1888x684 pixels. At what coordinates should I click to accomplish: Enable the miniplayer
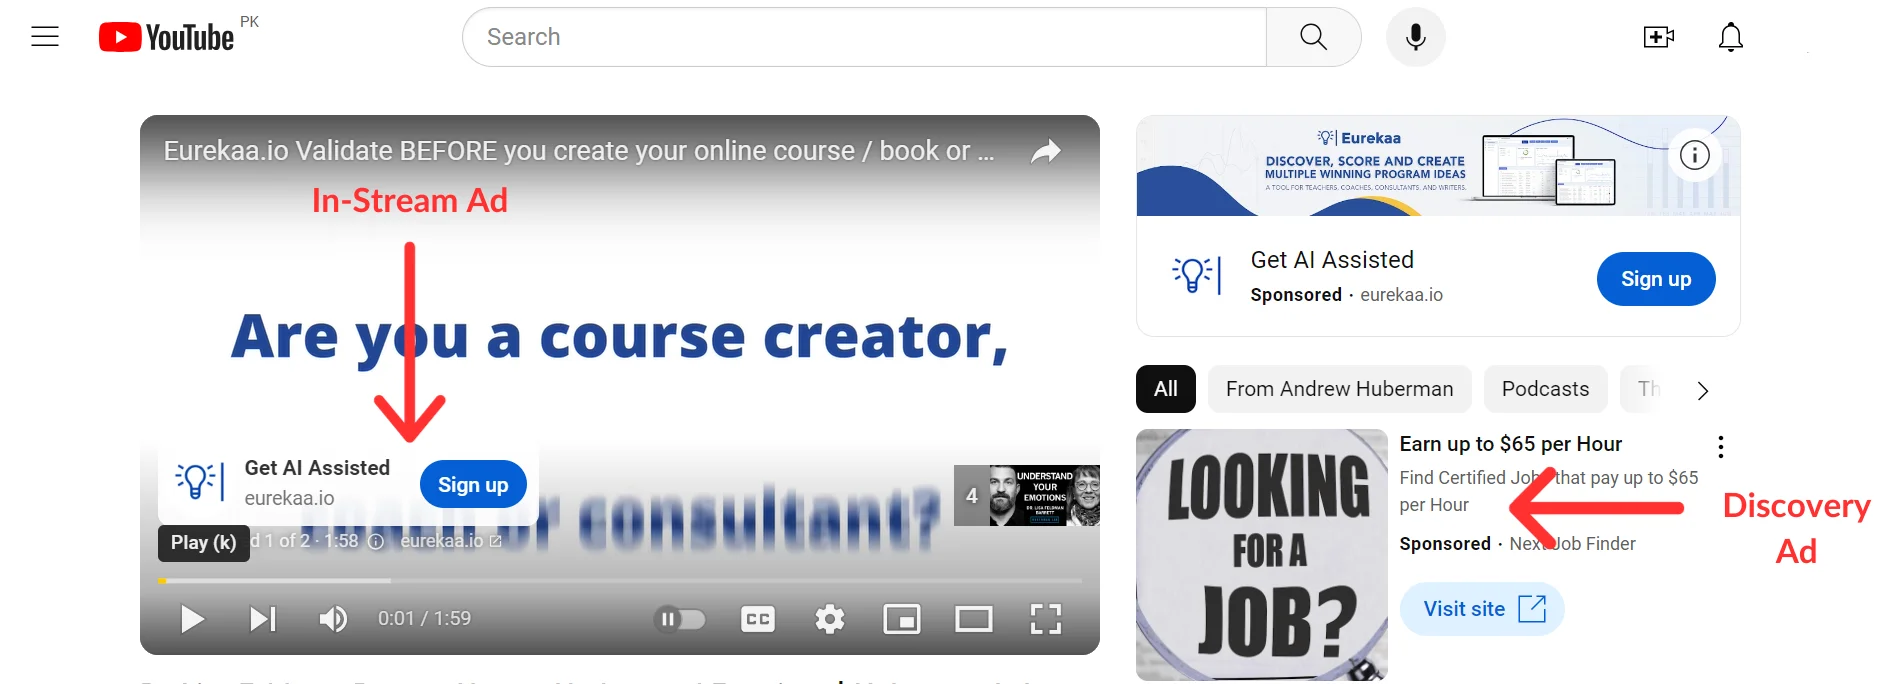point(902,619)
